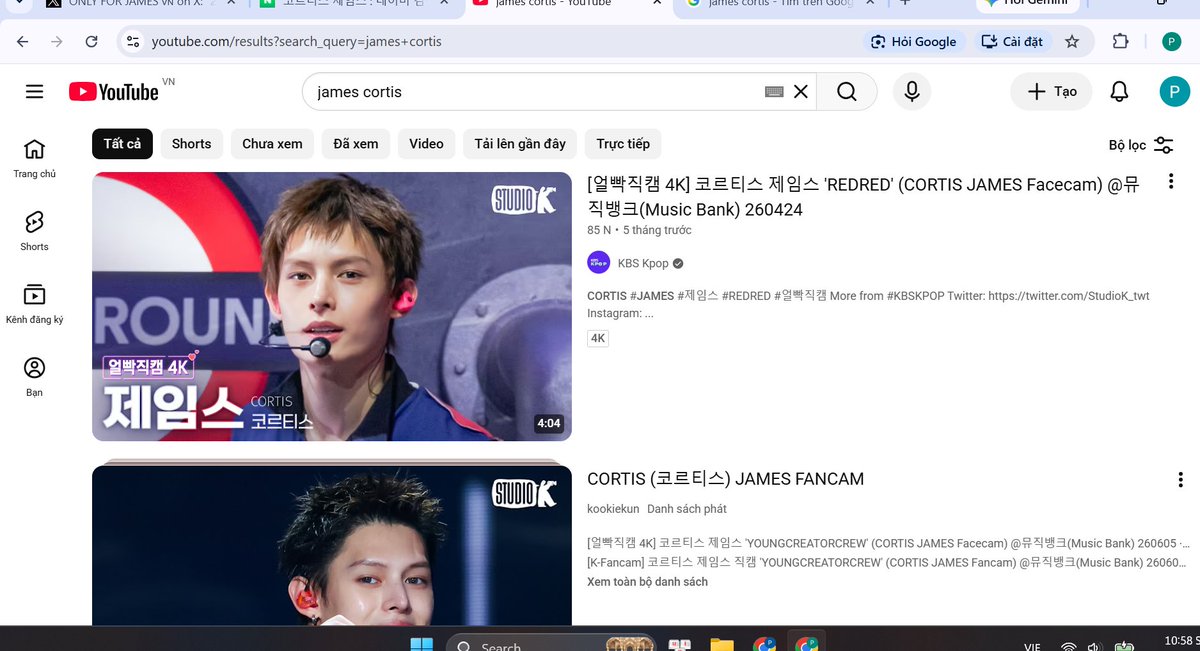
Task: Open the Bạn sidebar item
Action: click(35, 377)
